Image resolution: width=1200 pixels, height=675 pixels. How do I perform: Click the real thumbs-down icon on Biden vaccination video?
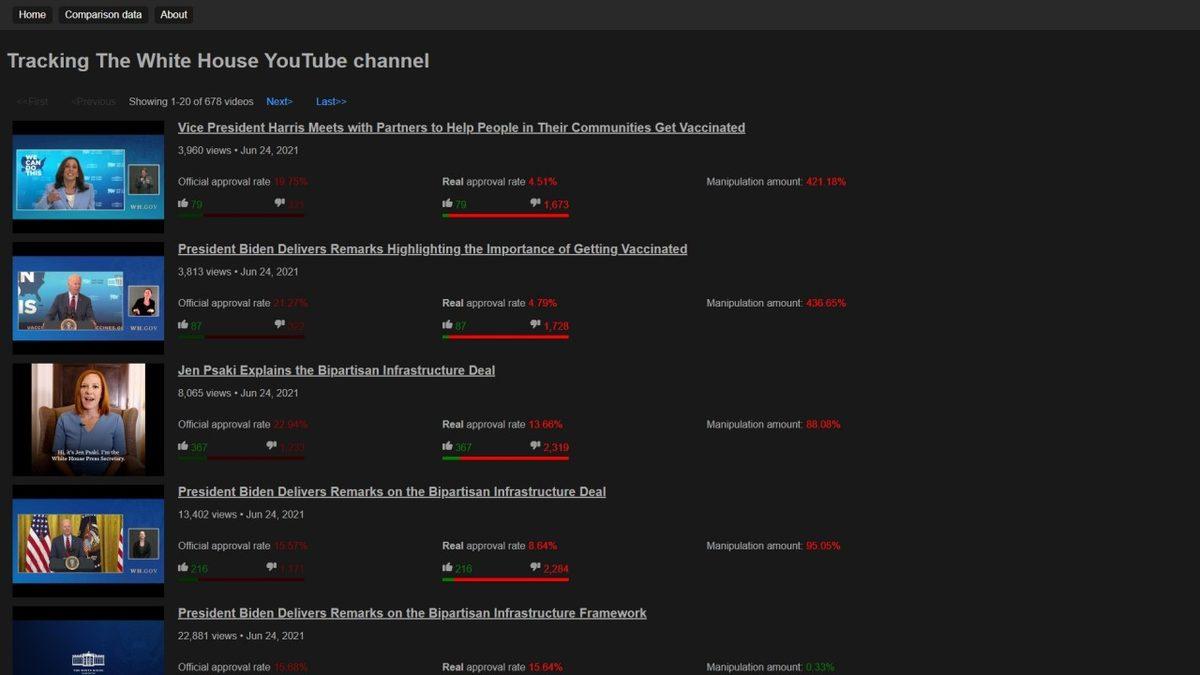coord(534,325)
